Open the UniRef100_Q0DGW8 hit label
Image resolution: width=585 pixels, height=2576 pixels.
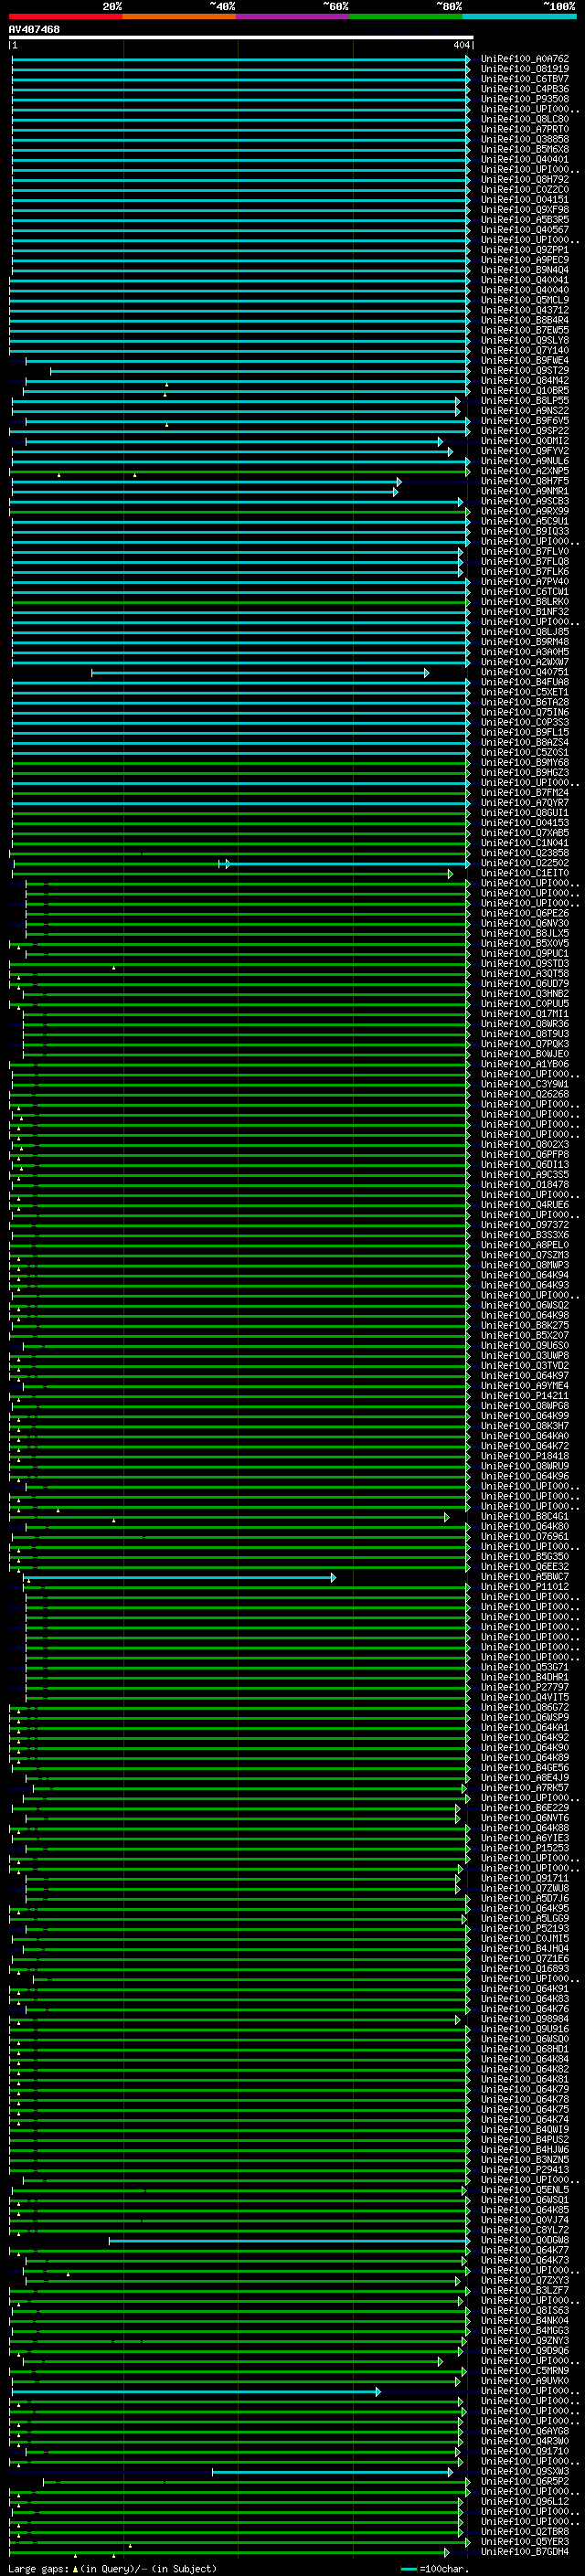pos(524,2240)
